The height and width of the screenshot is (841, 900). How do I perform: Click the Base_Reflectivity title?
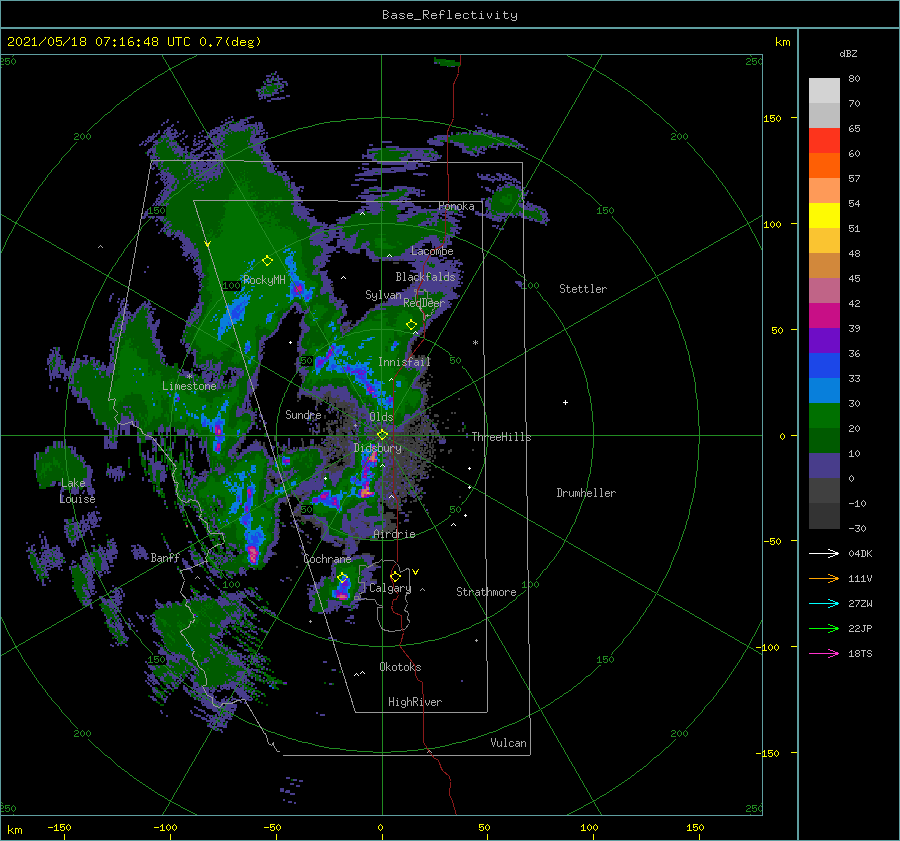[450, 15]
